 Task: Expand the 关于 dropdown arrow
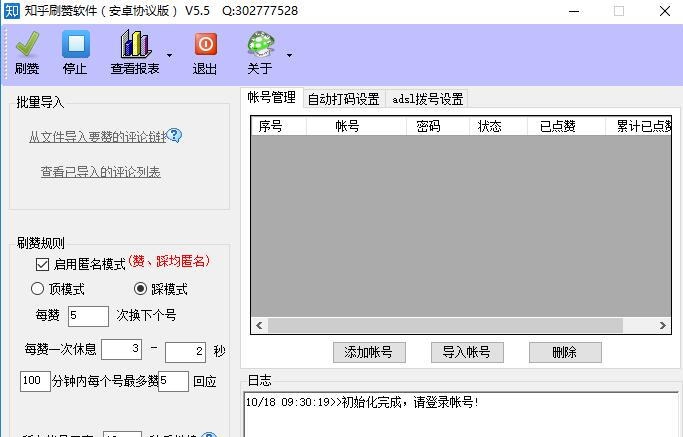tap(289, 55)
